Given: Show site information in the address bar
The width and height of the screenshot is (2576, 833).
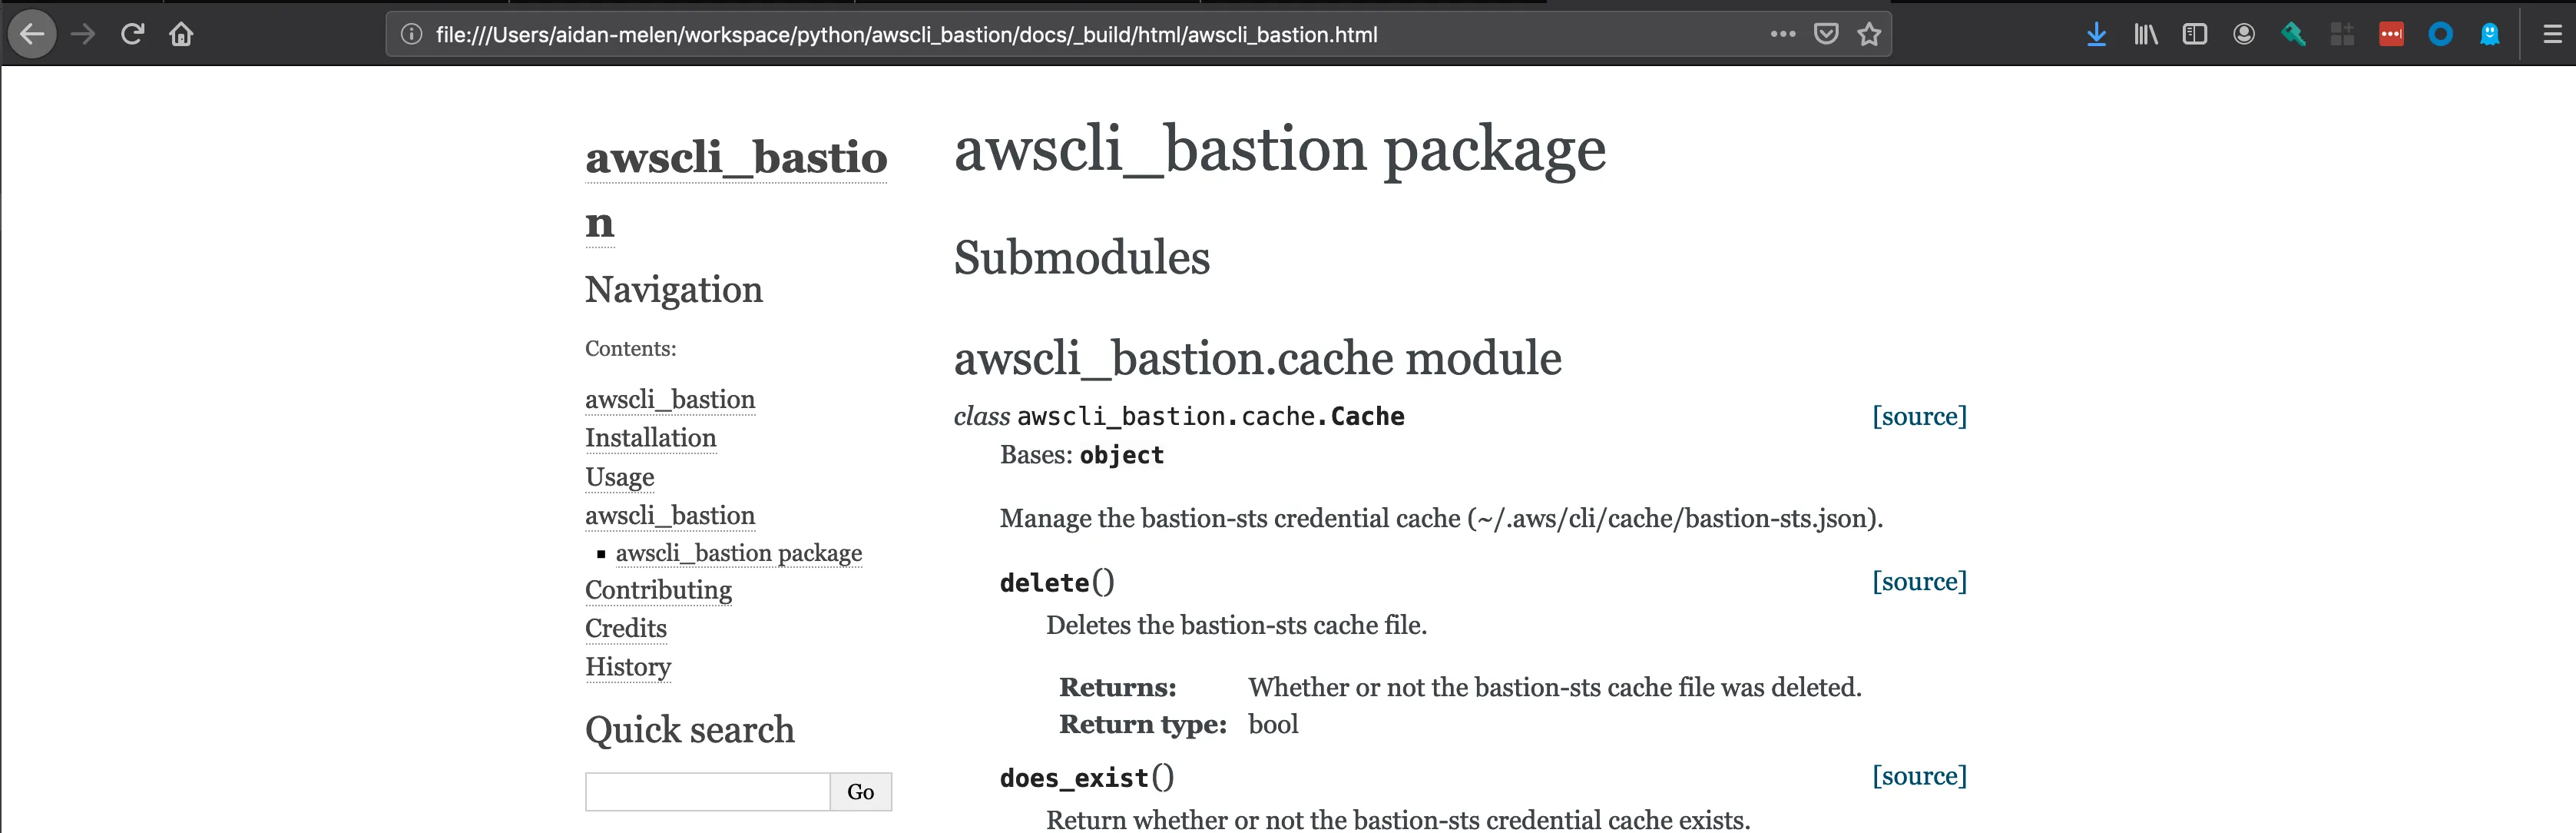Looking at the screenshot, I should pyautogui.click(x=411, y=35).
